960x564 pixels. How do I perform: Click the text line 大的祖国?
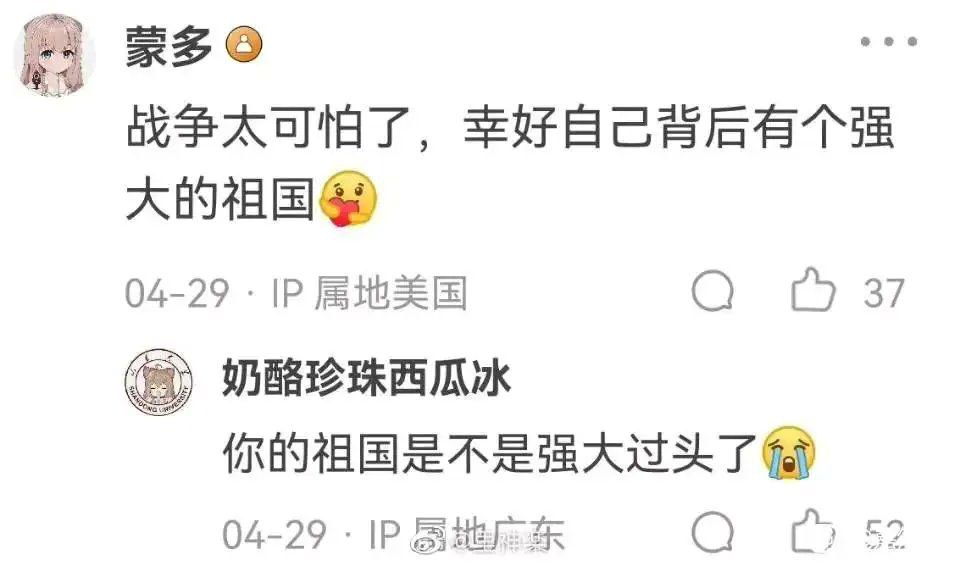(220, 200)
